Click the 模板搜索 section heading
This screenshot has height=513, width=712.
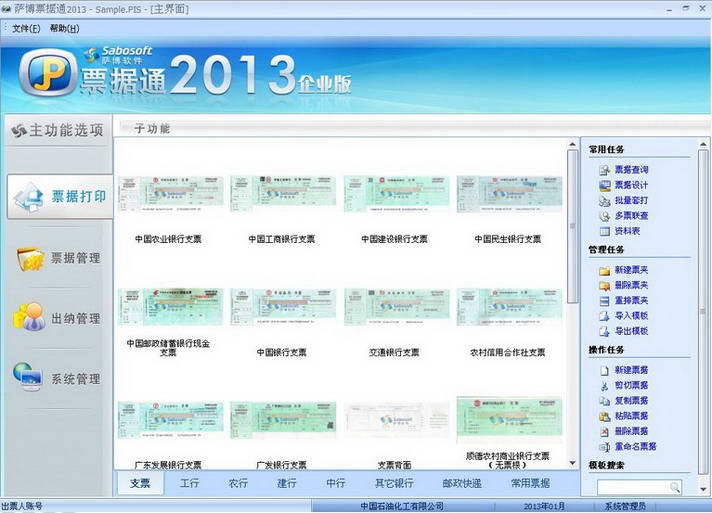click(x=606, y=465)
